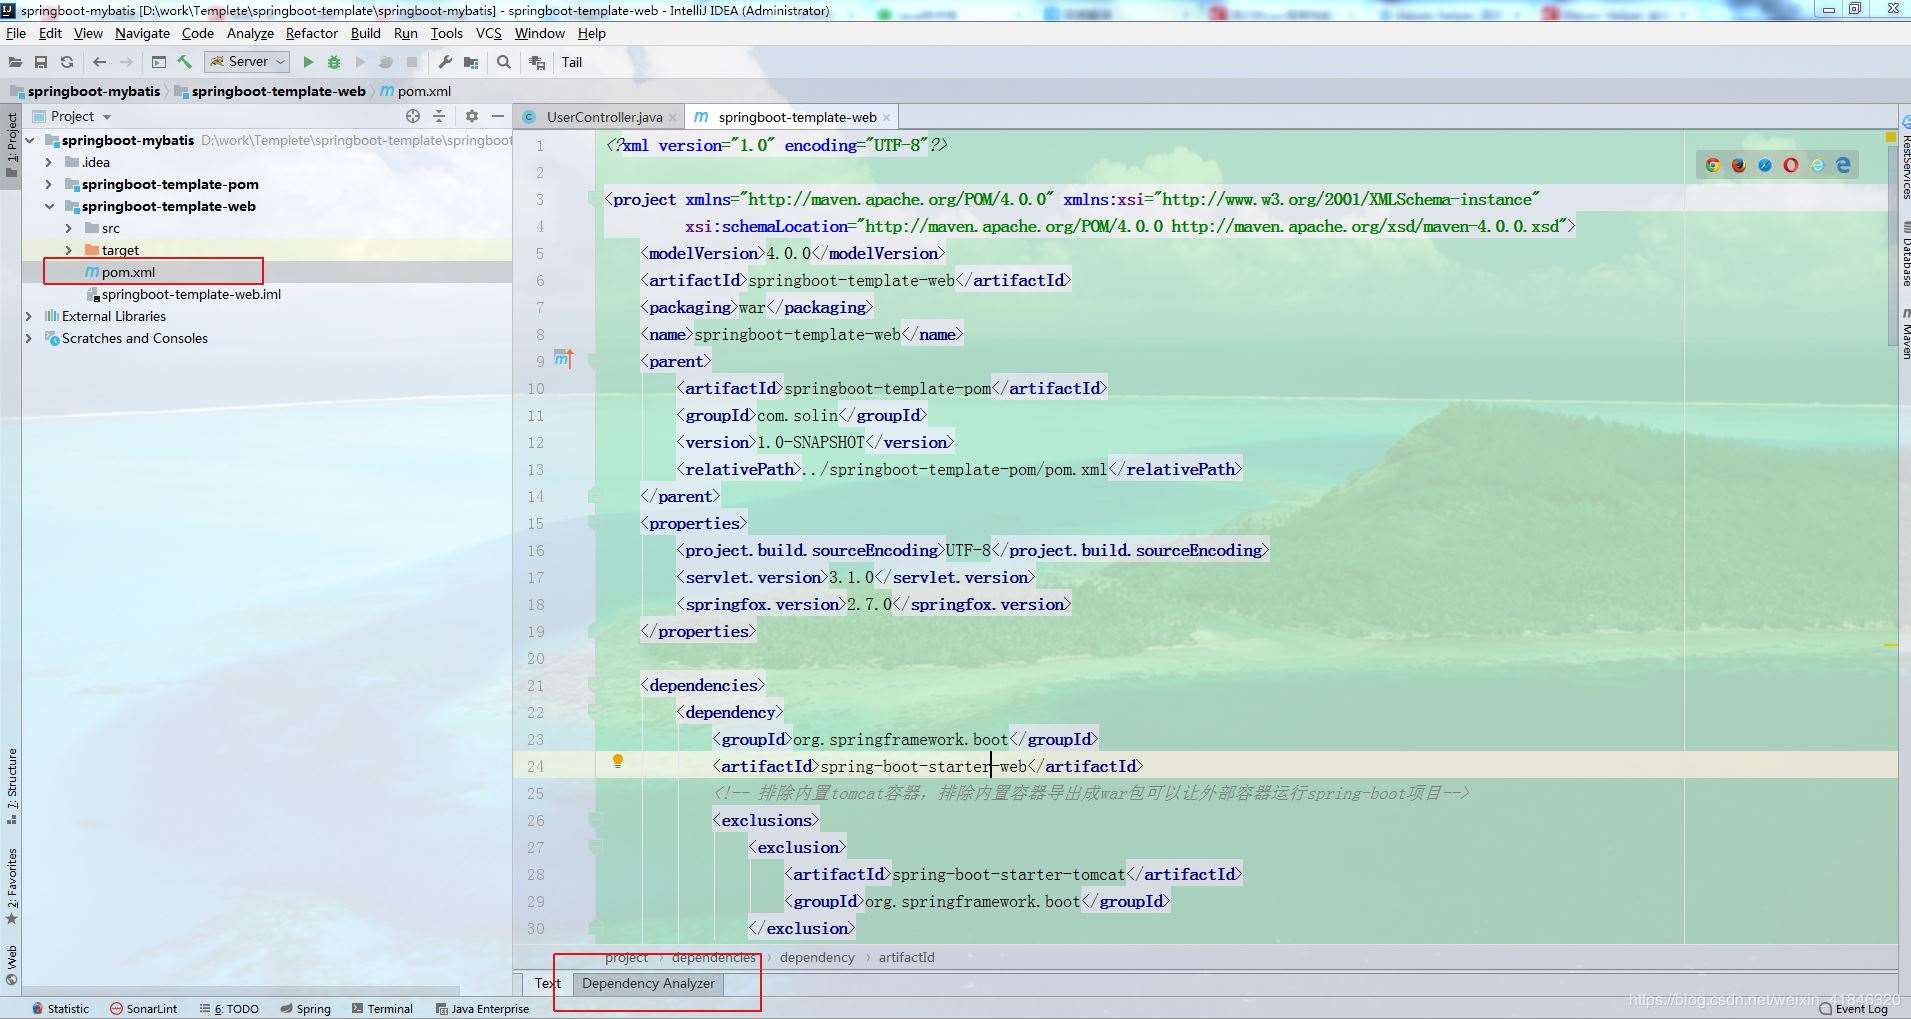The height and width of the screenshot is (1019, 1911).
Task: Open the Maven side panel
Action: [1904, 330]
